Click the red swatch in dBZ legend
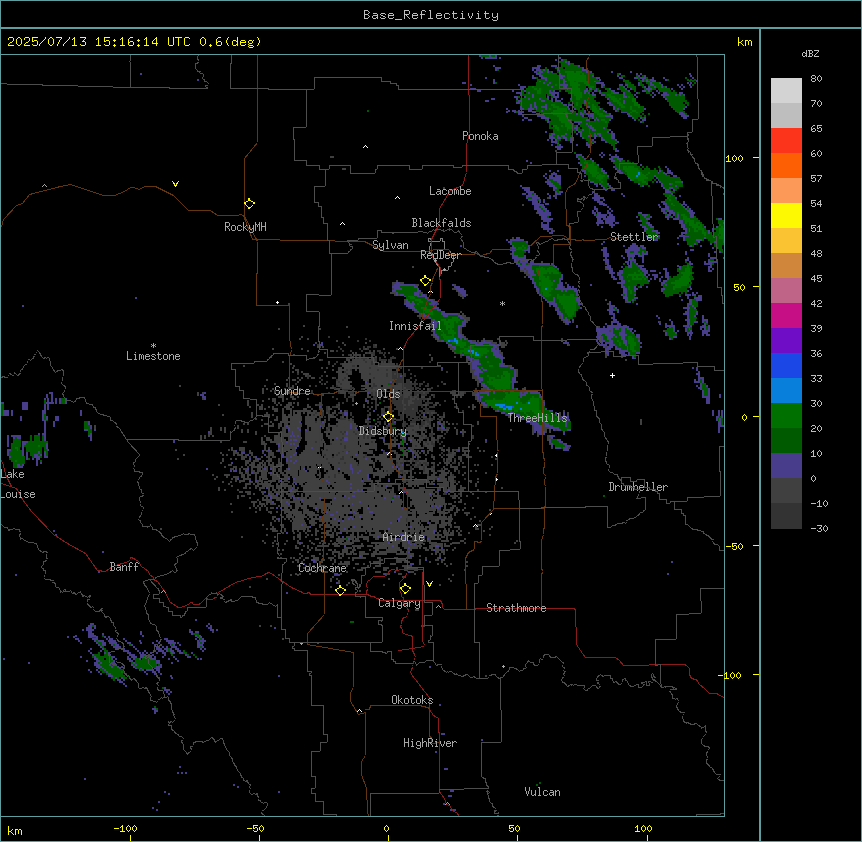The image size is (862, 842). click(x=786, y=140)
